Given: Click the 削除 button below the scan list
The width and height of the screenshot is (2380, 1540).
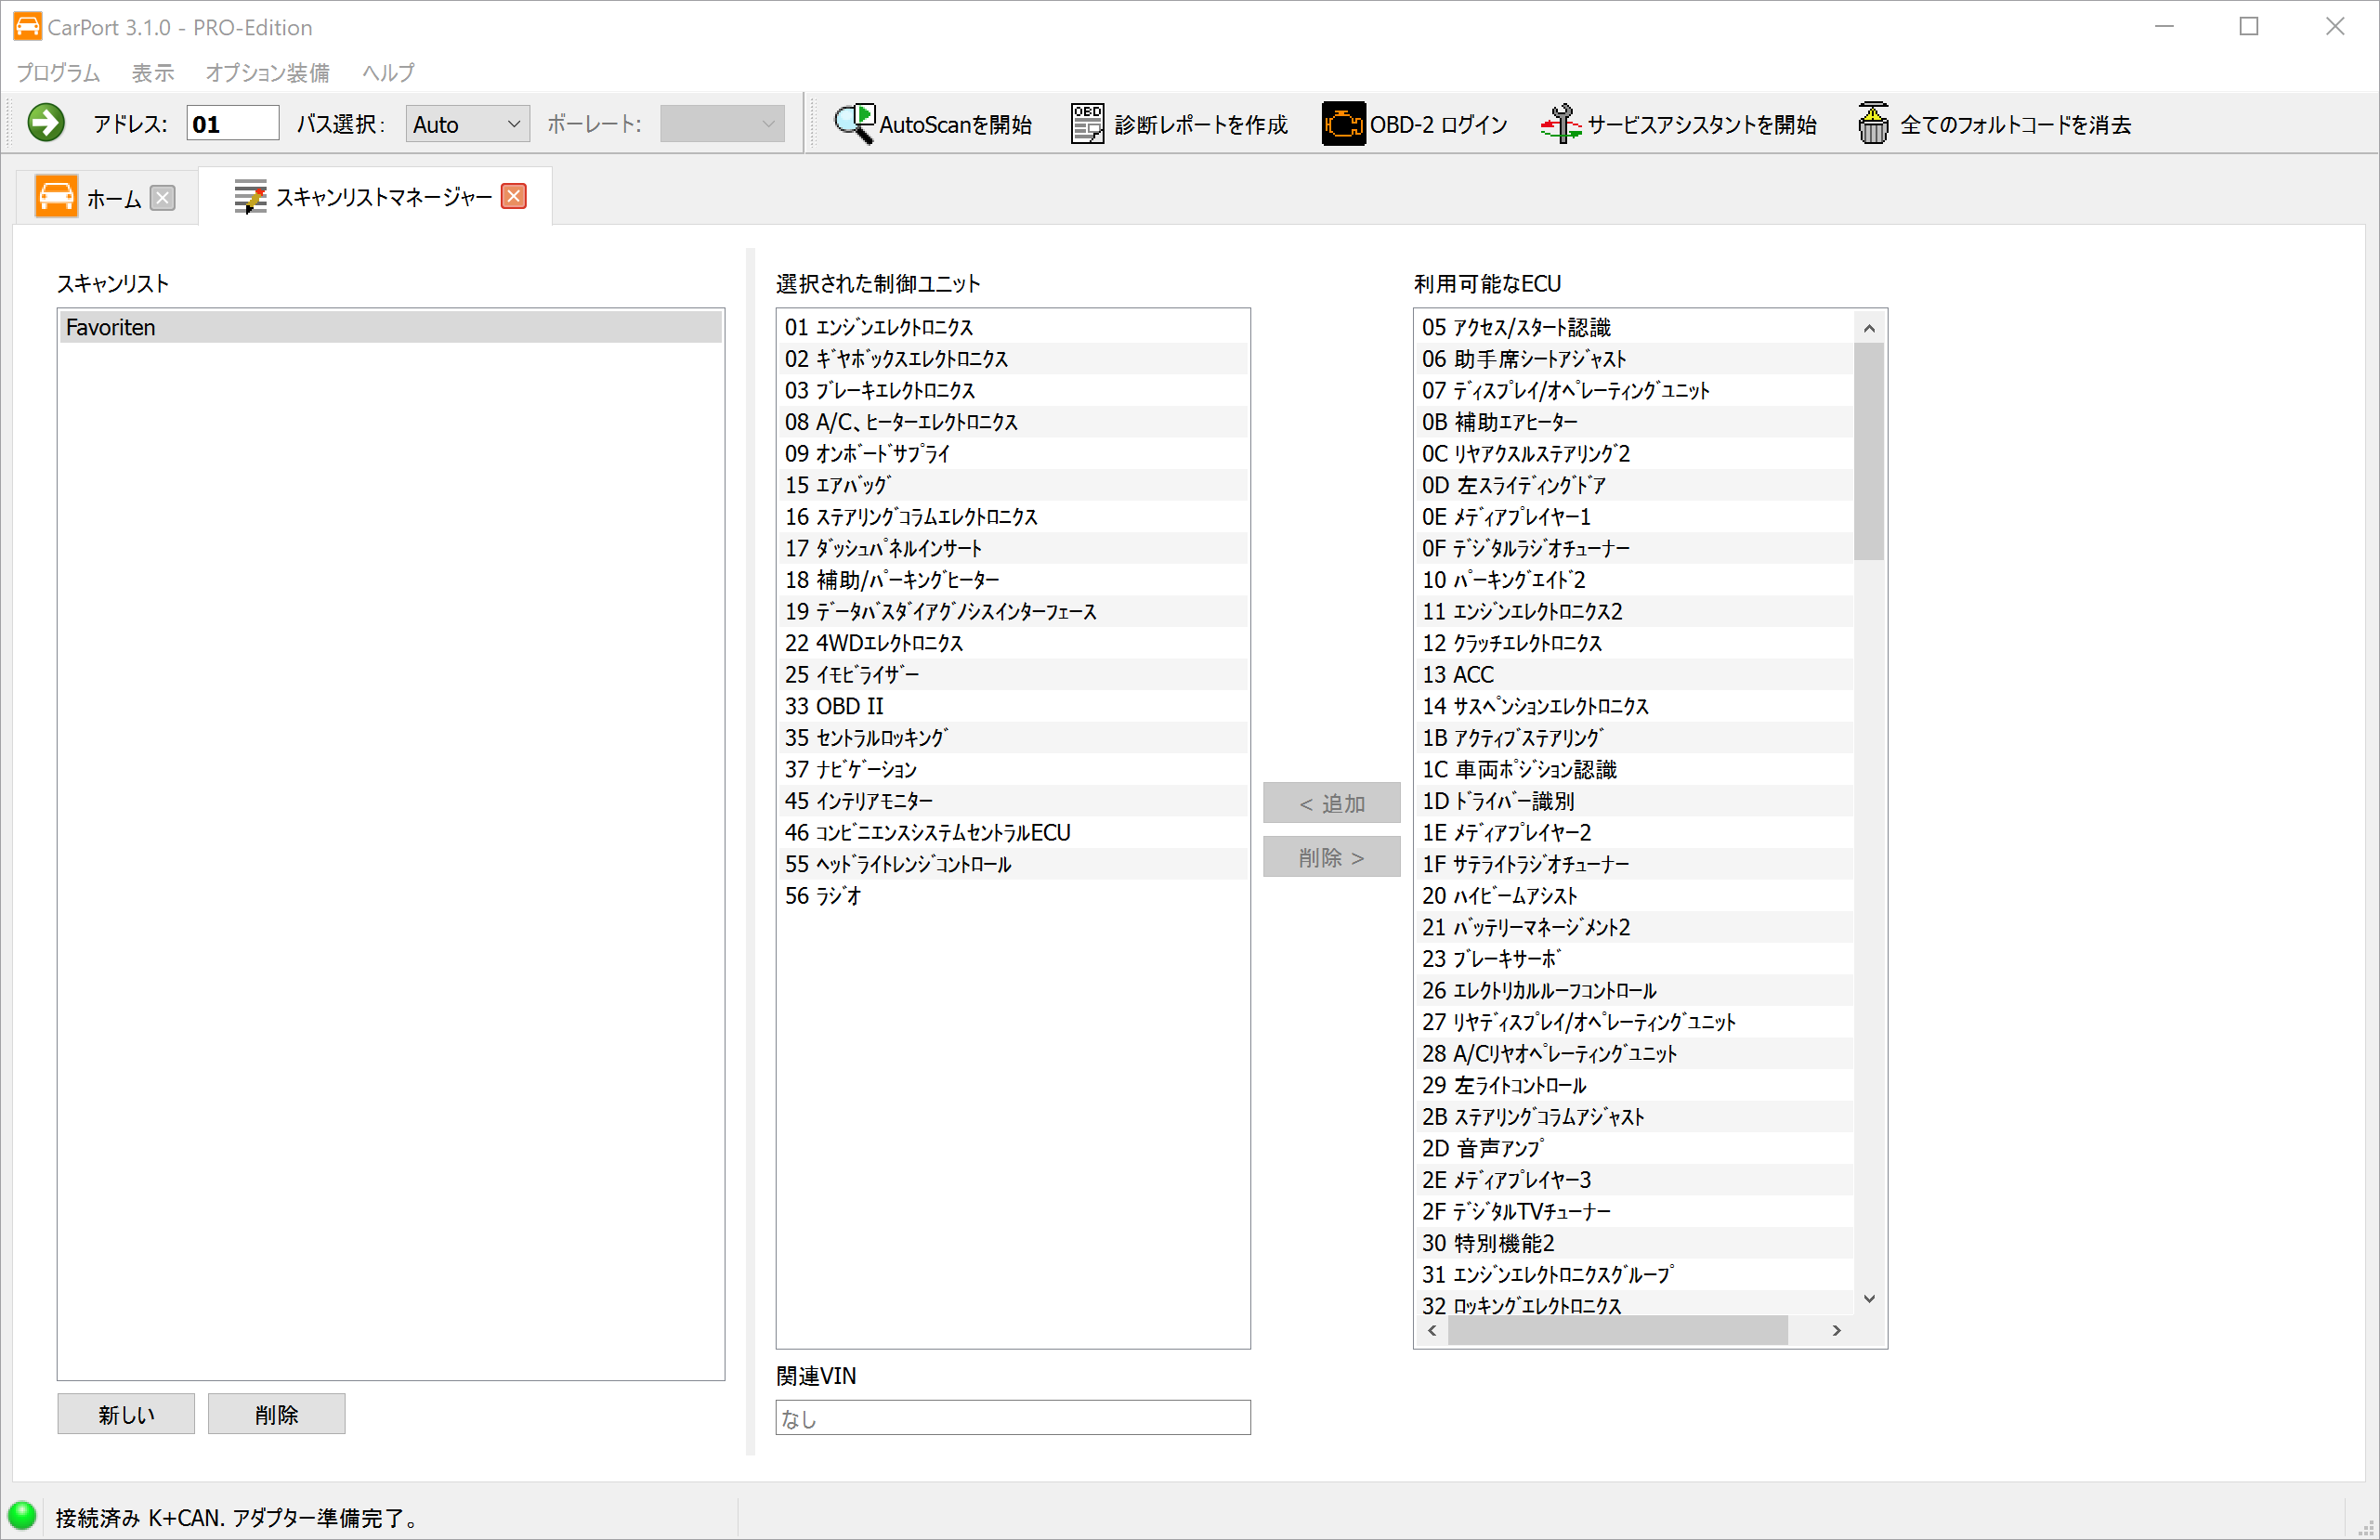Looking at the screenshot, I should pyautogui.click(x=276, y=1414).
